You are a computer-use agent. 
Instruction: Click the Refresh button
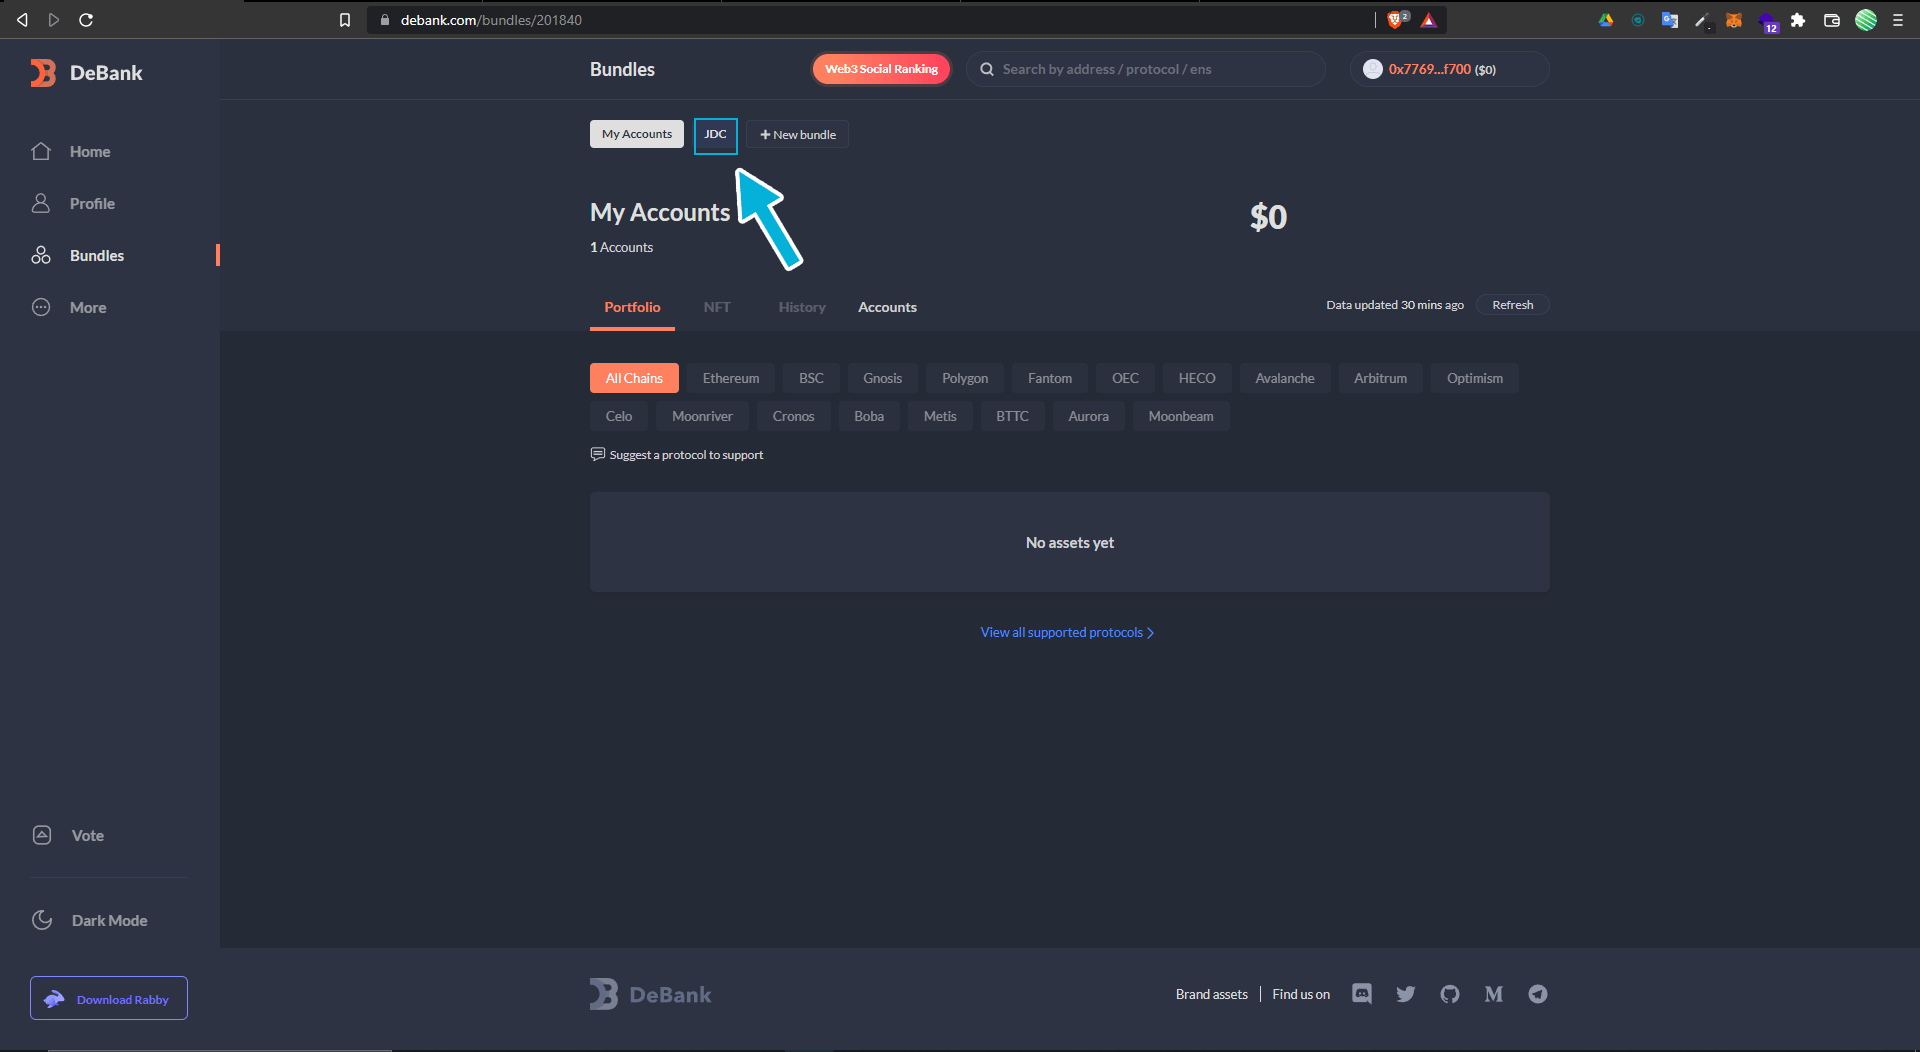click(1512, 305)
